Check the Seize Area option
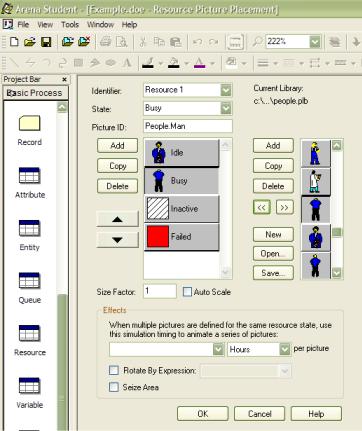This screenshot has width=362, height=431. click(x=114, y=387)
